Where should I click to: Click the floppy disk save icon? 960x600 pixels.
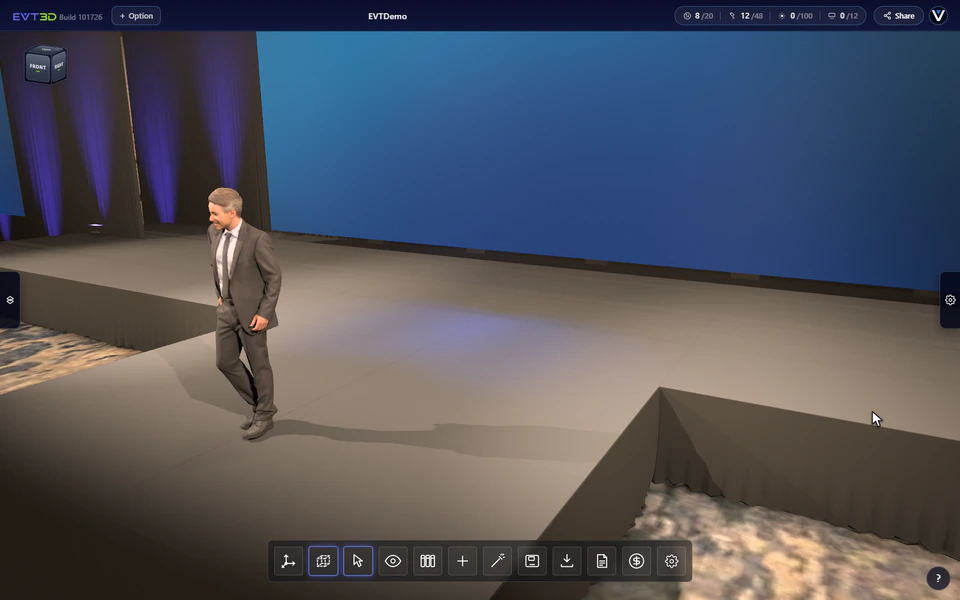(532, 561)
